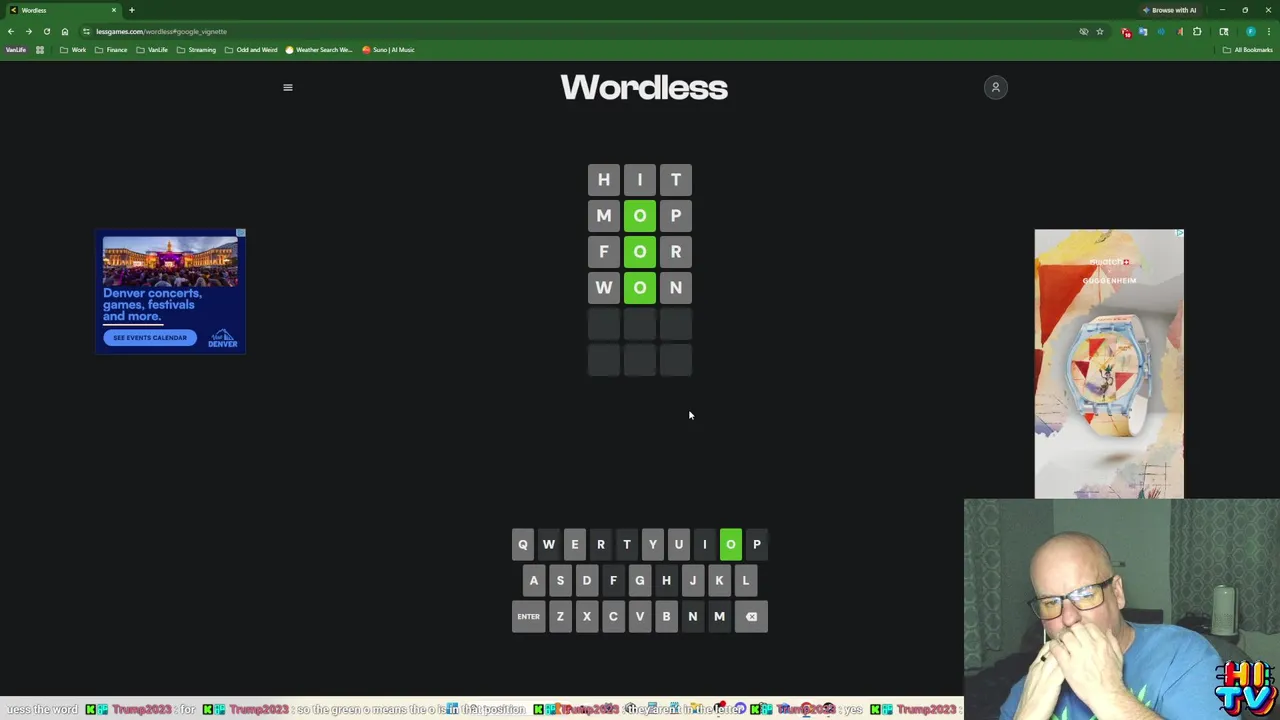Select the U key on the on-screen keyboard
The height and width of the screenshot is (720, 1280).
pos(678,544)
